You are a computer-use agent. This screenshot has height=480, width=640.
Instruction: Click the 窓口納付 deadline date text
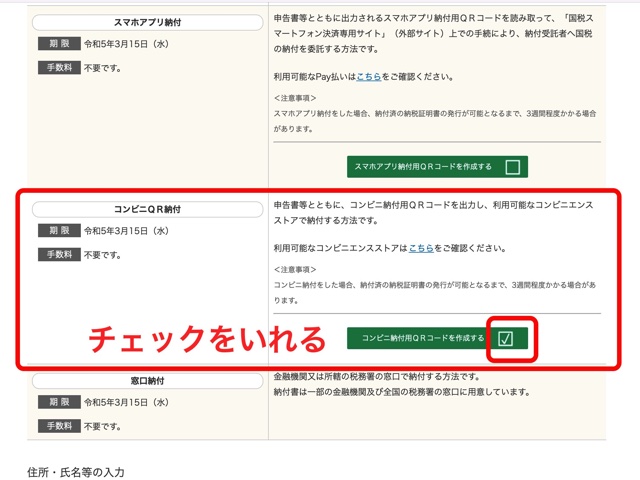tap(126, 402)
